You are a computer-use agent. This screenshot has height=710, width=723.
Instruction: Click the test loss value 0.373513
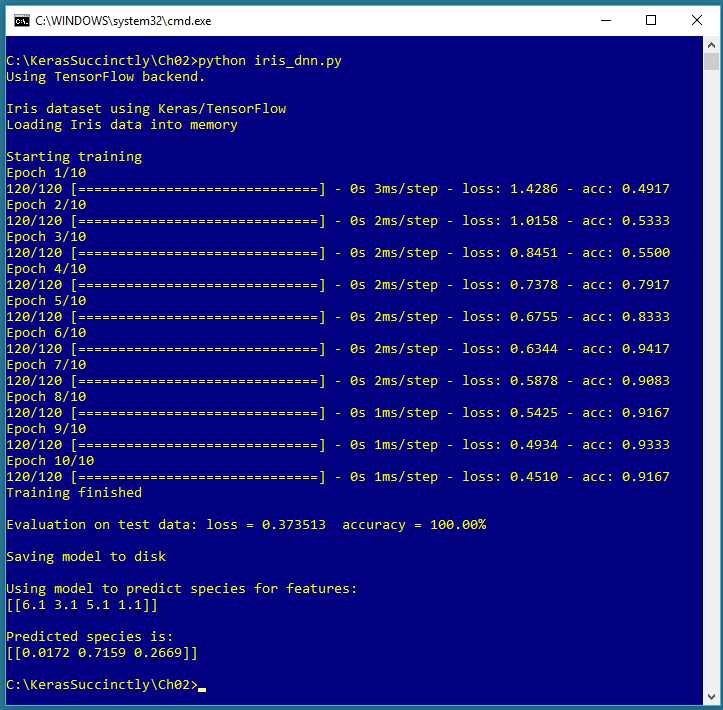294,525
